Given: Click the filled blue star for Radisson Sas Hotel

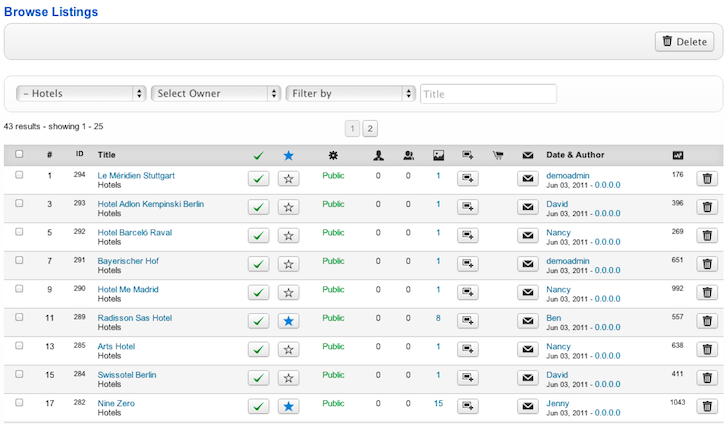Looking at the screenshot, I should [x=288, y=321].
